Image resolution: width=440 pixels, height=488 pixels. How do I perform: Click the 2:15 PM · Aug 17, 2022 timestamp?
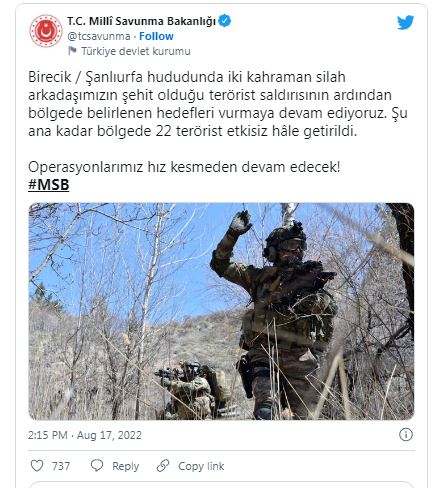[x=85, y=435]
